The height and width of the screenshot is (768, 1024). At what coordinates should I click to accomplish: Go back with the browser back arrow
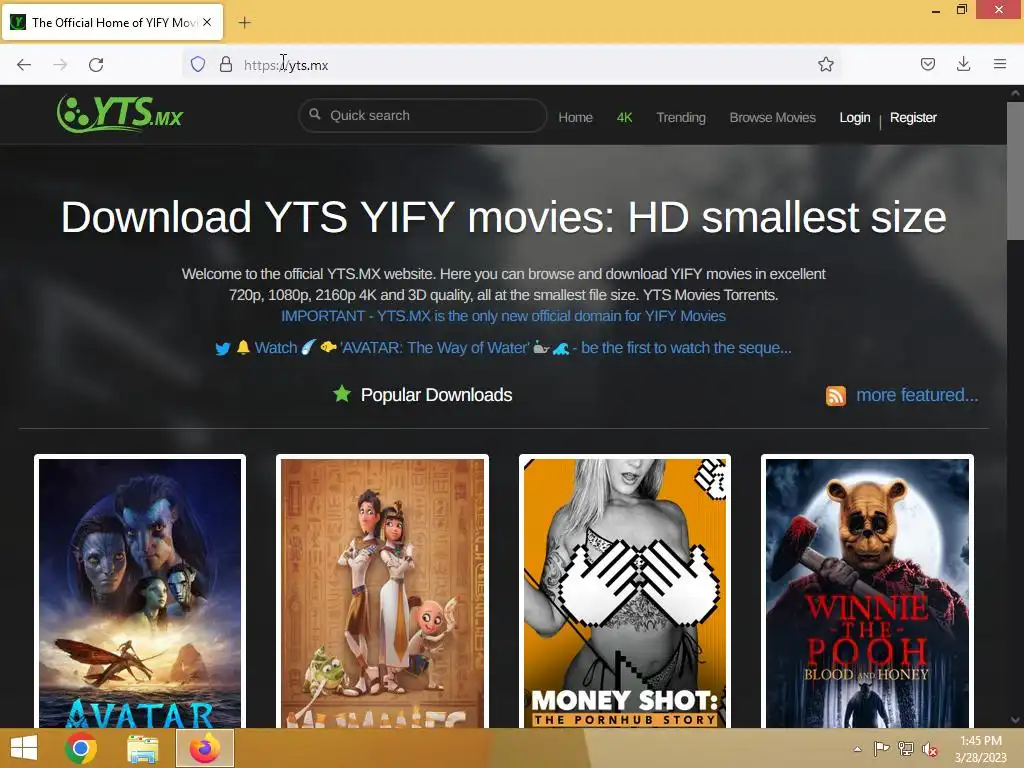click(24, 65)
